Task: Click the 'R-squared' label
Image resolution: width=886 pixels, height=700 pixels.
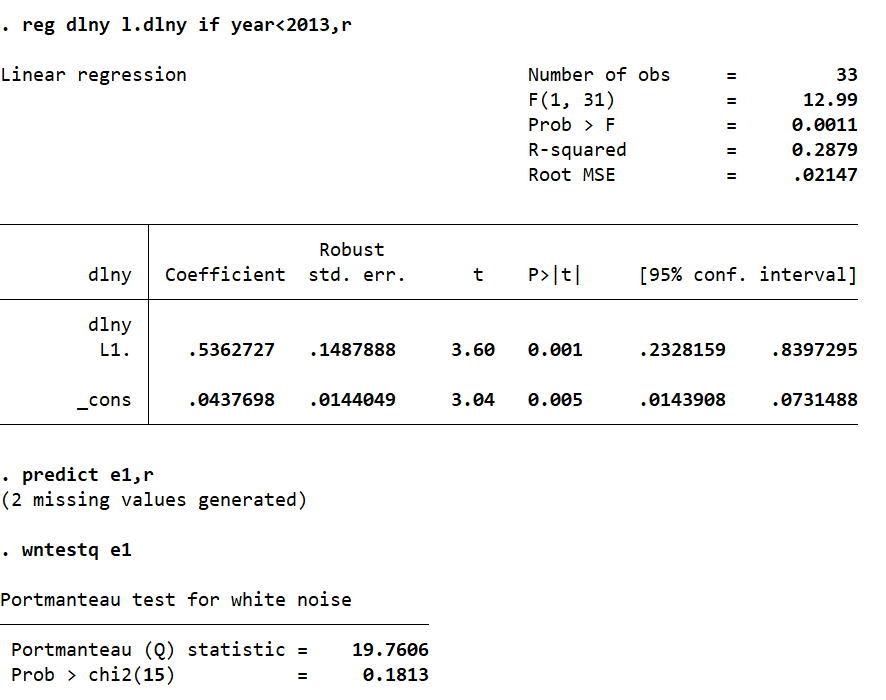Action: 577,150
